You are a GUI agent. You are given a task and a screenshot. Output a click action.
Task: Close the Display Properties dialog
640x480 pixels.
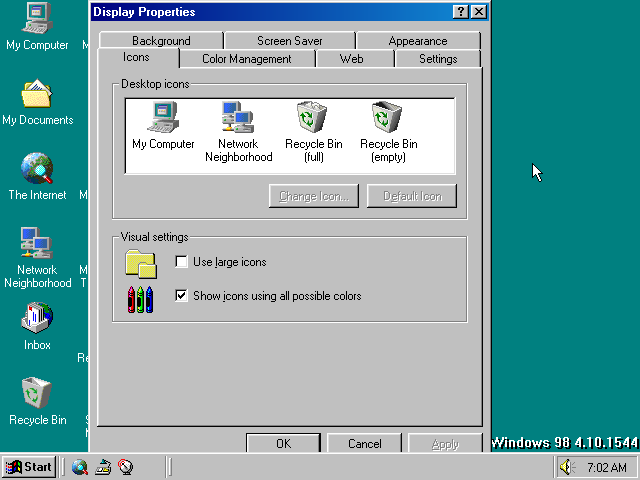pyautogui.click(x=478, y=12)
